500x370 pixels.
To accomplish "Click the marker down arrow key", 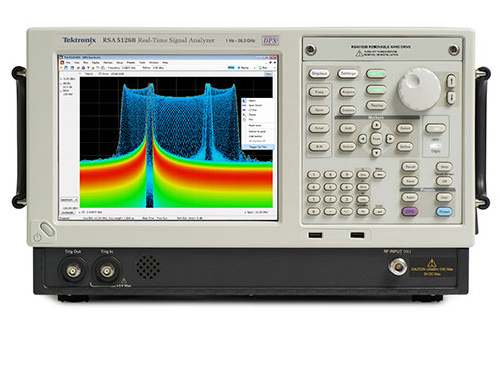I will tap(376, 153).
